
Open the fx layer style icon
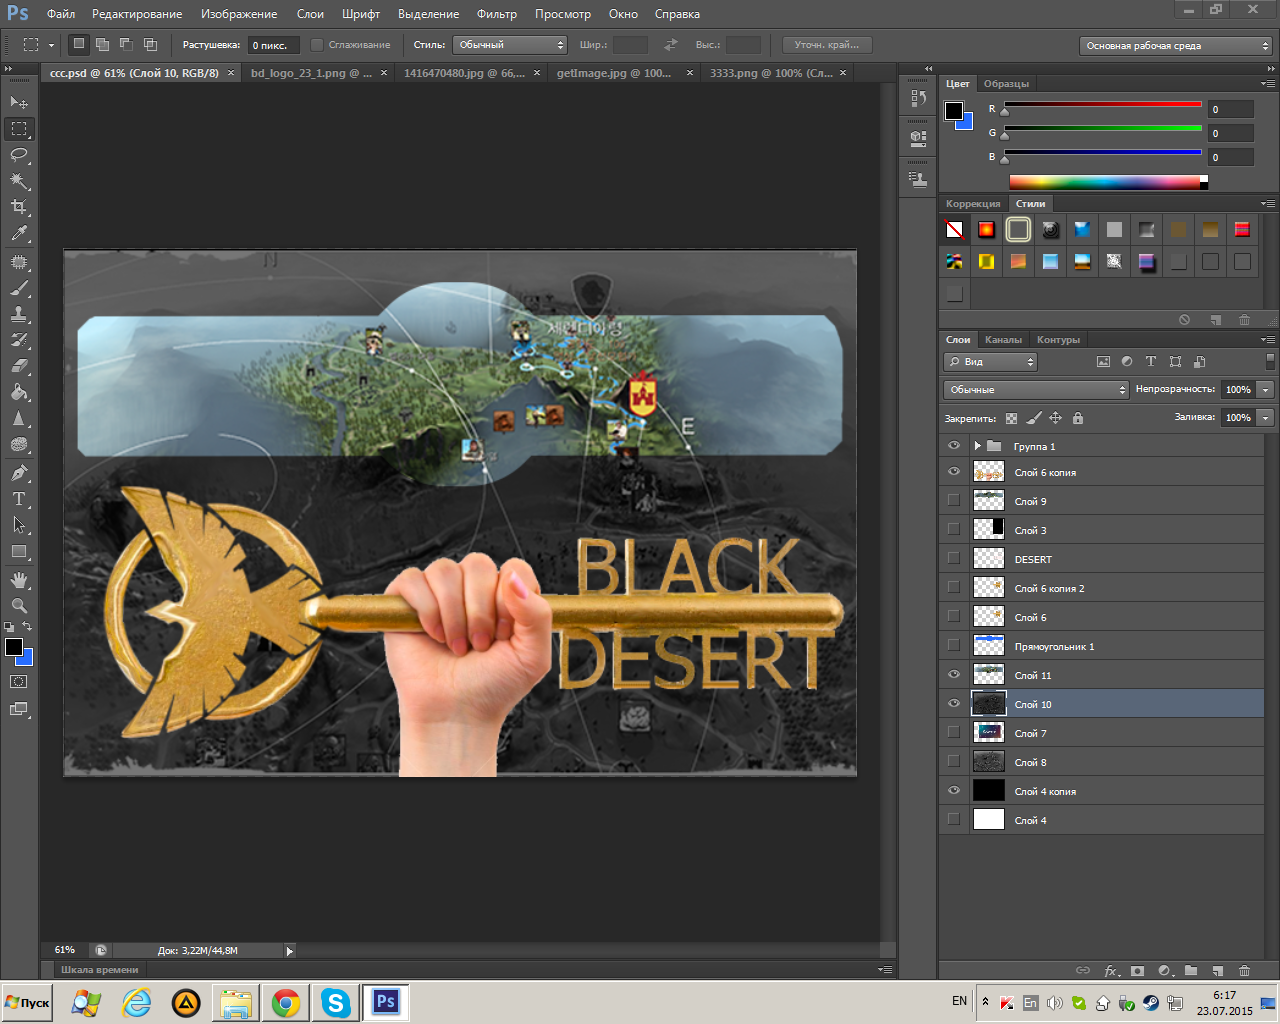point(1111,970)
